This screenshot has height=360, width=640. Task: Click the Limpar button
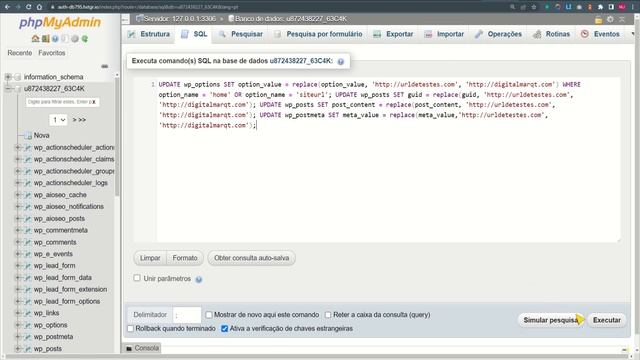(150, 258)
